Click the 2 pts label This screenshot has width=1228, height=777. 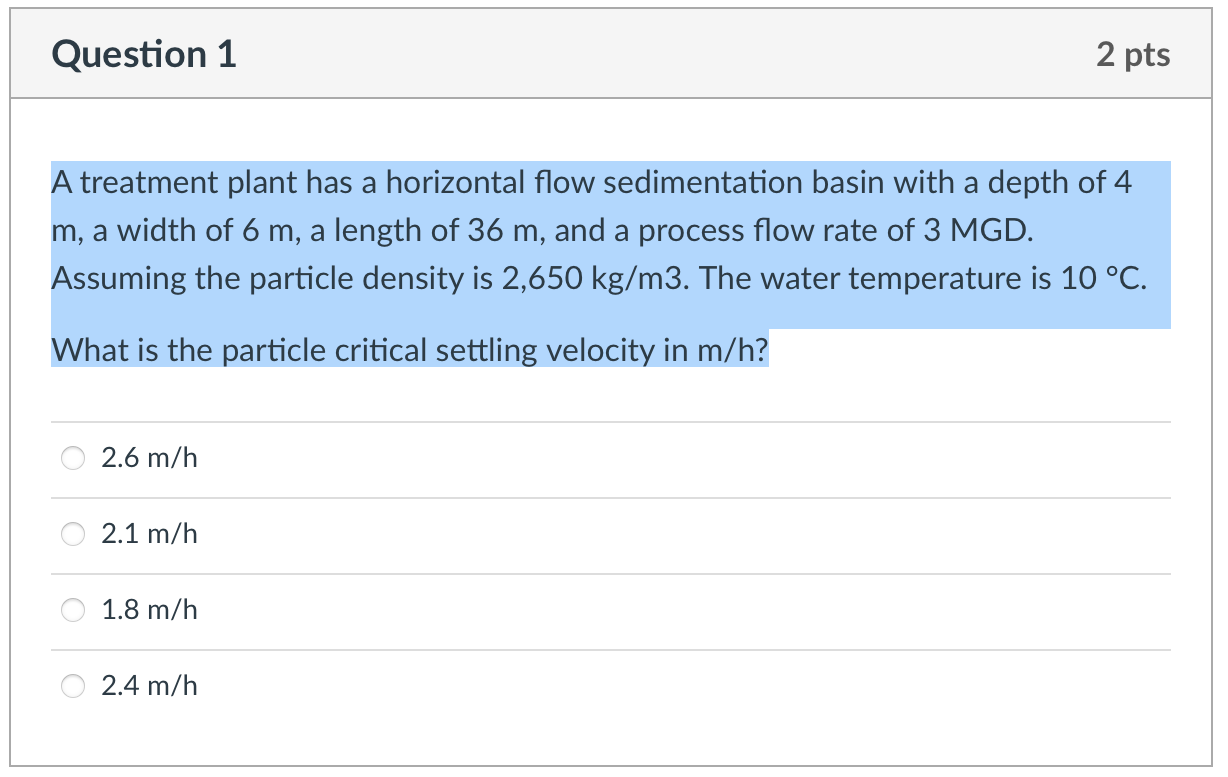click(x=1134, y=55)
